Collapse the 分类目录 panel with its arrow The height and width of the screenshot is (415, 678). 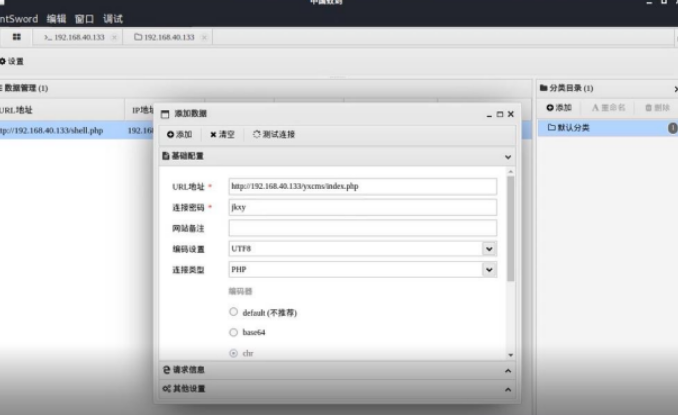tap(675, 89)
